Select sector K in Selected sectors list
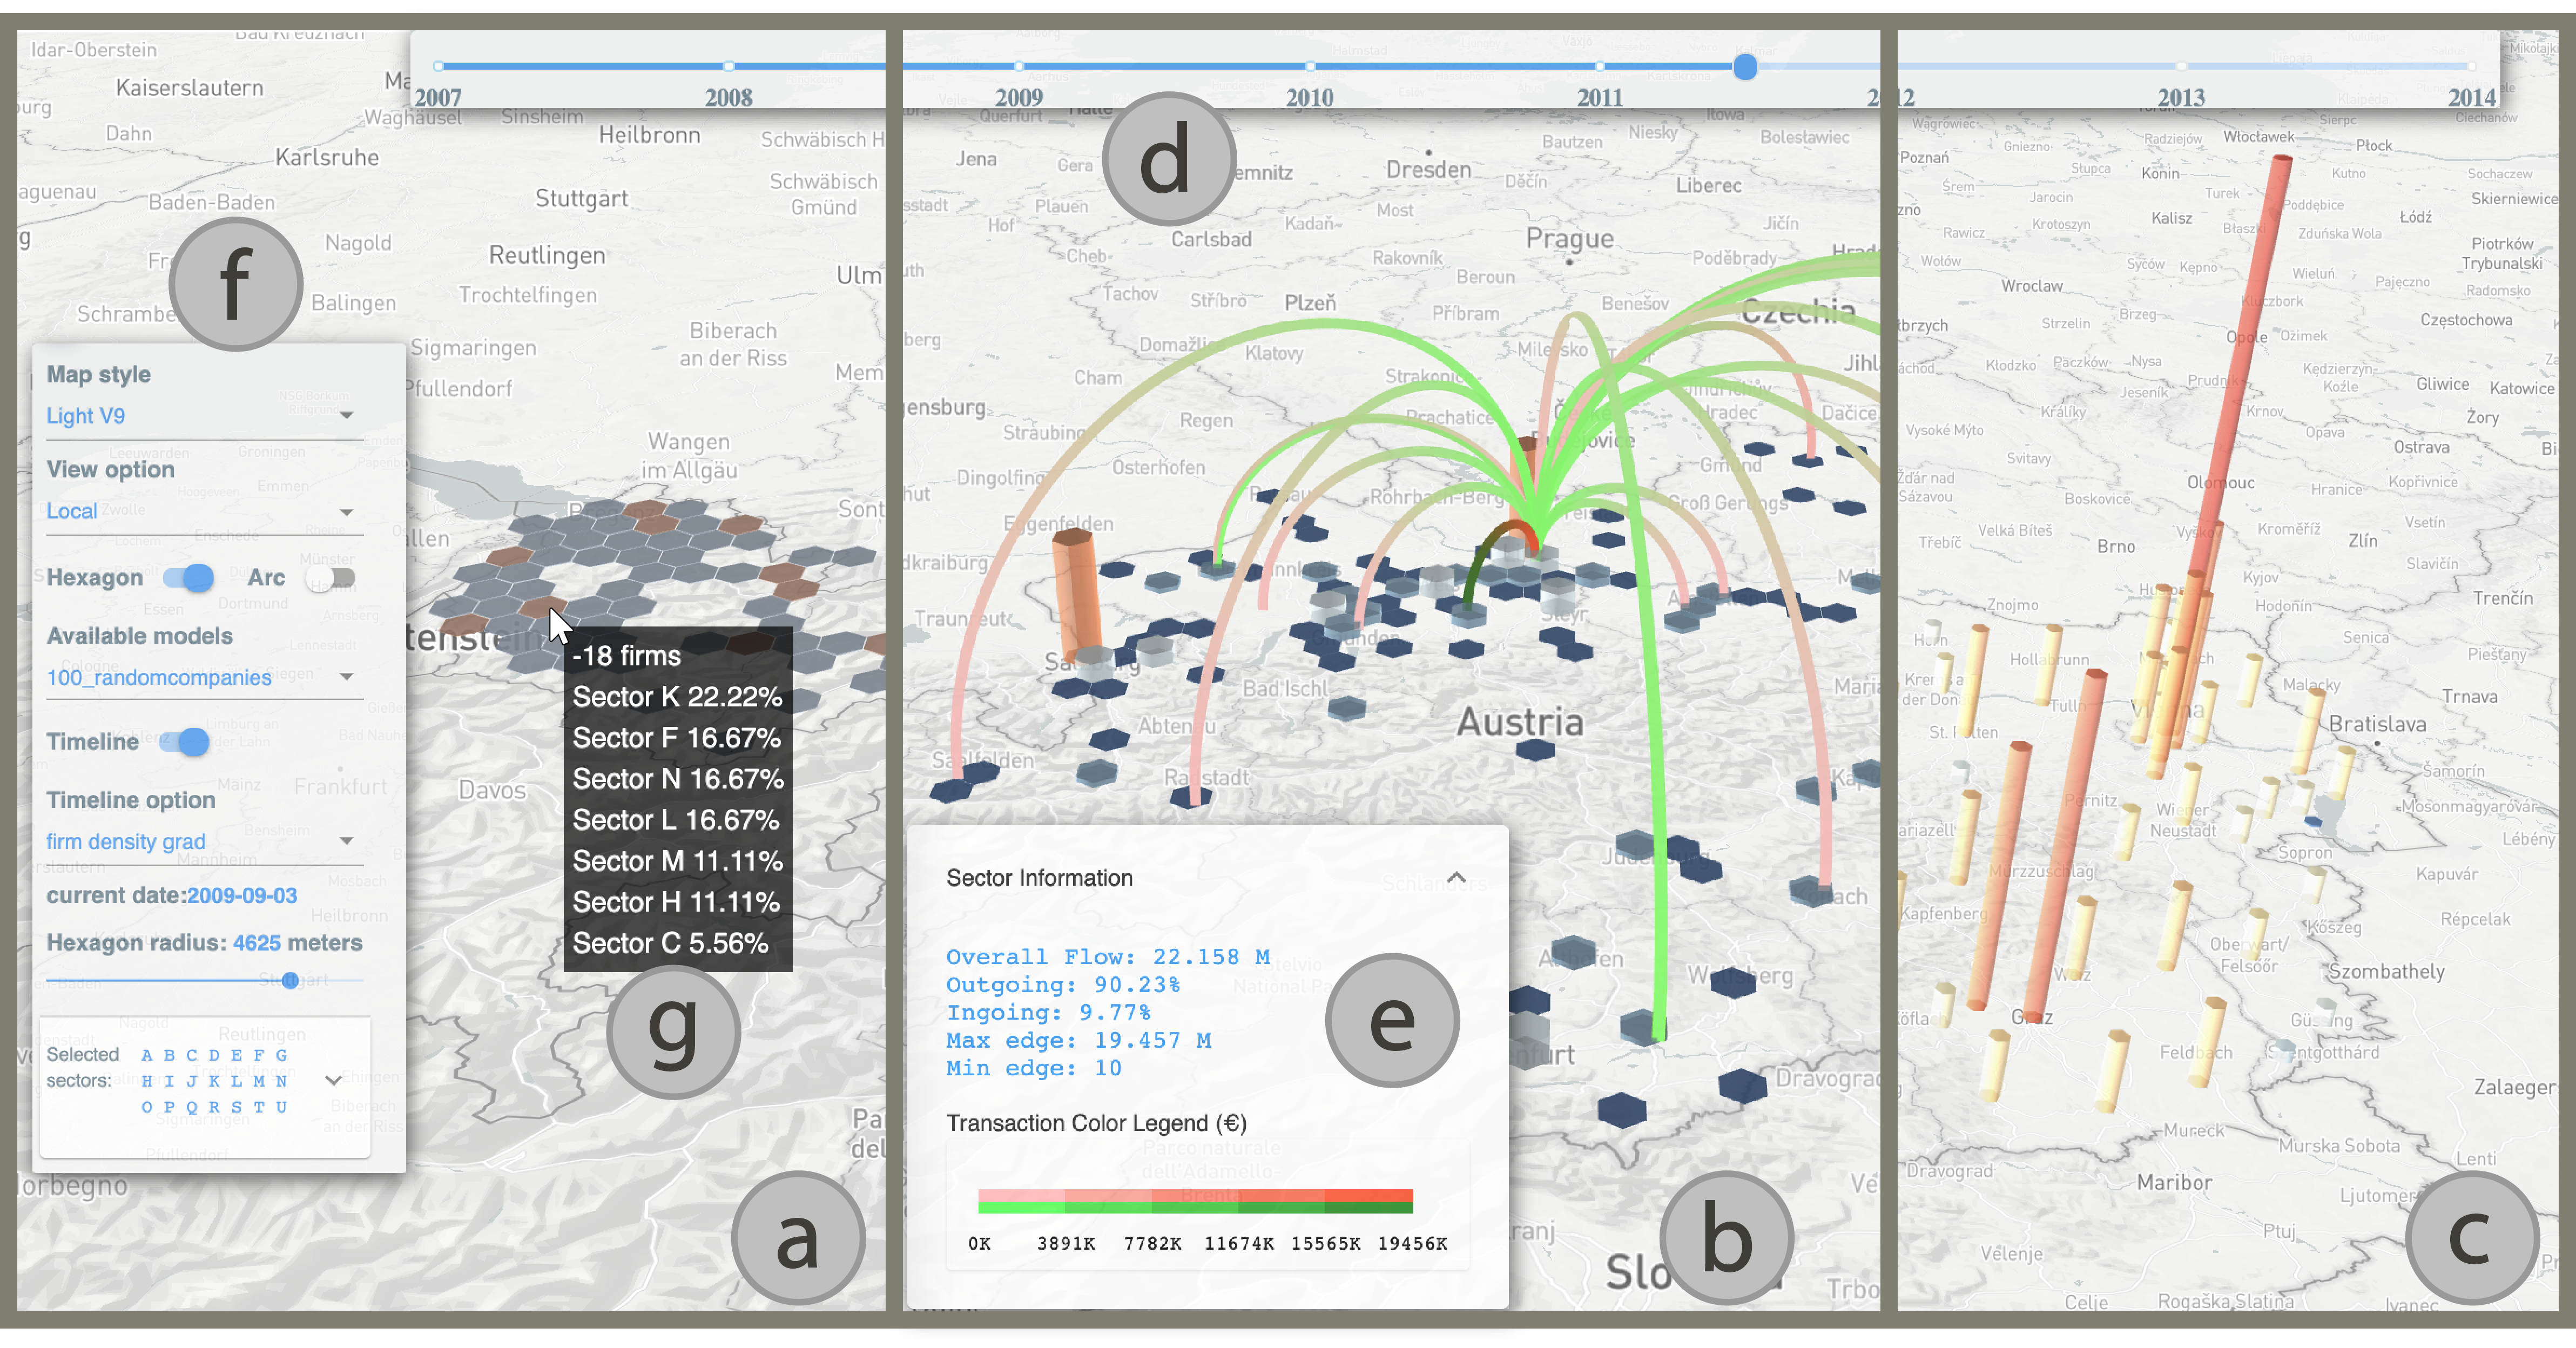This screenshot has width=2576, height=1348. coord(214,1081)
